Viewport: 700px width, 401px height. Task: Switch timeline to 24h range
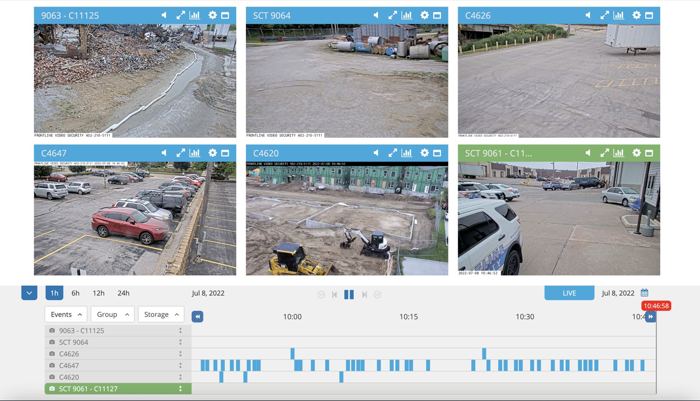[x=123, y=293]
